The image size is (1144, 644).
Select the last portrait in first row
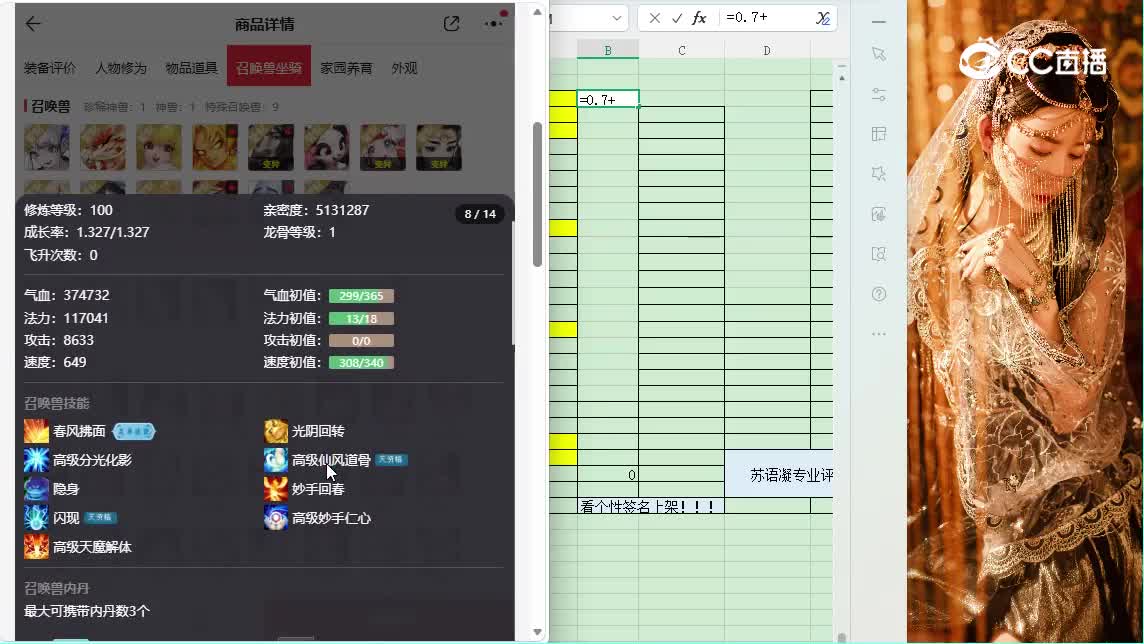tap(438, 147)
